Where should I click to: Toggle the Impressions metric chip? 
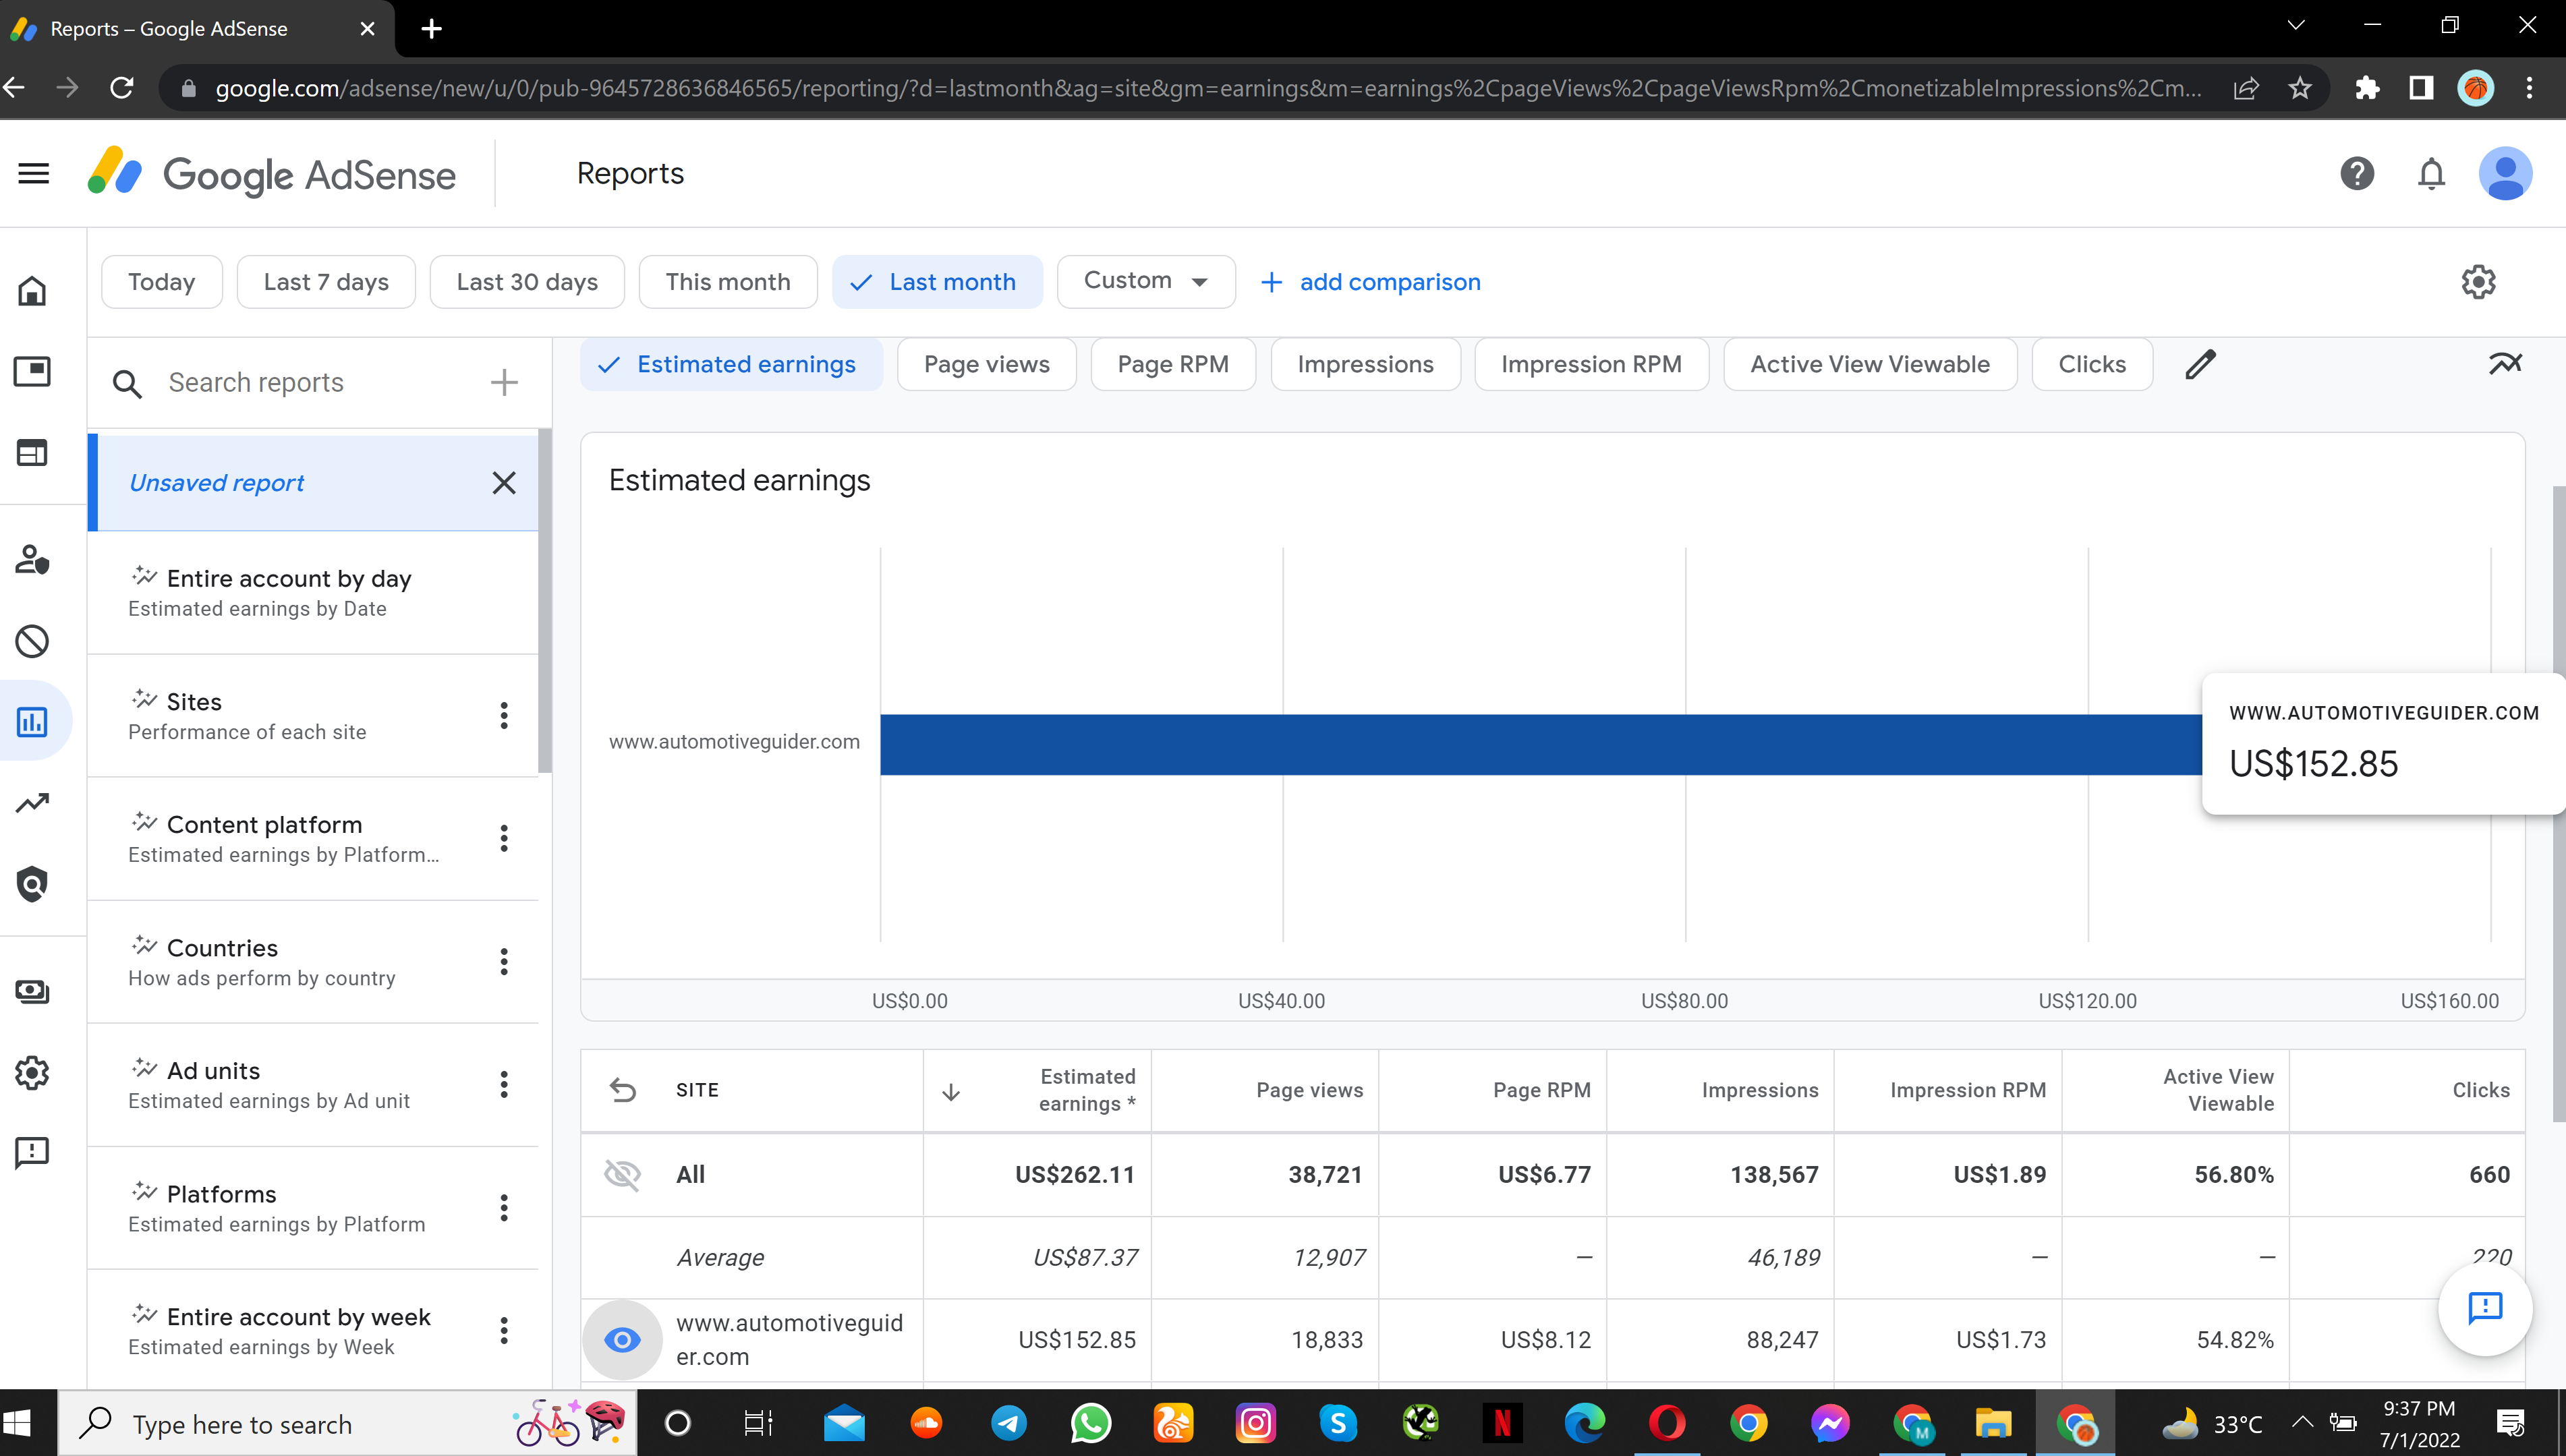click(x=1365, y=364)
